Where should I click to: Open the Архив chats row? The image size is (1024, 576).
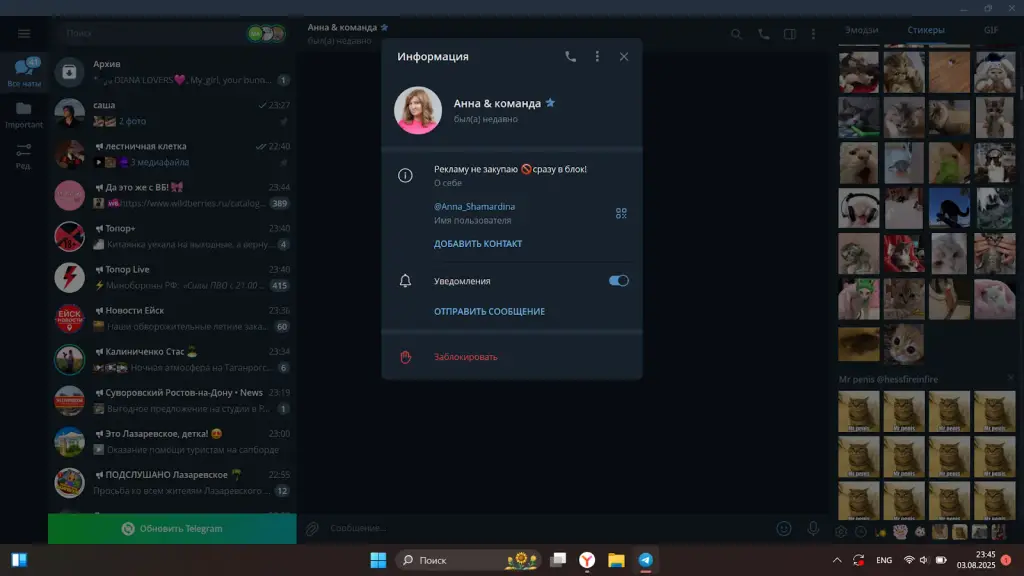click(172, 72)
